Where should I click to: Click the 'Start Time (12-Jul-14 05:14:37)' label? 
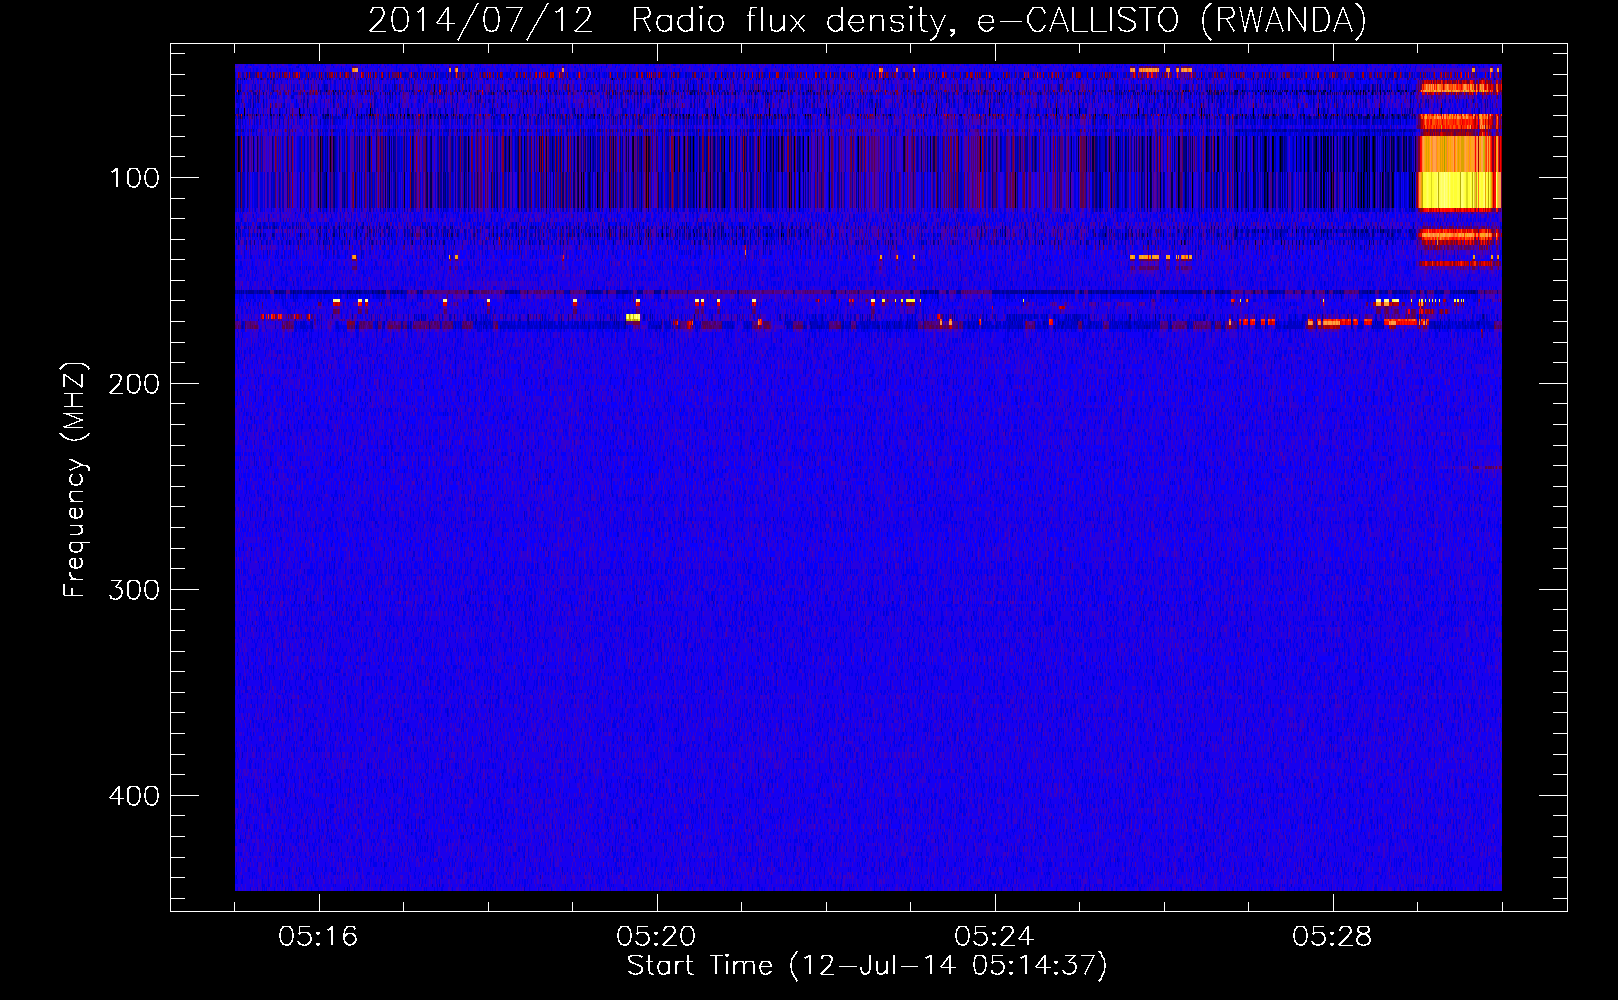pyautogui.click(x=867, y=966)
